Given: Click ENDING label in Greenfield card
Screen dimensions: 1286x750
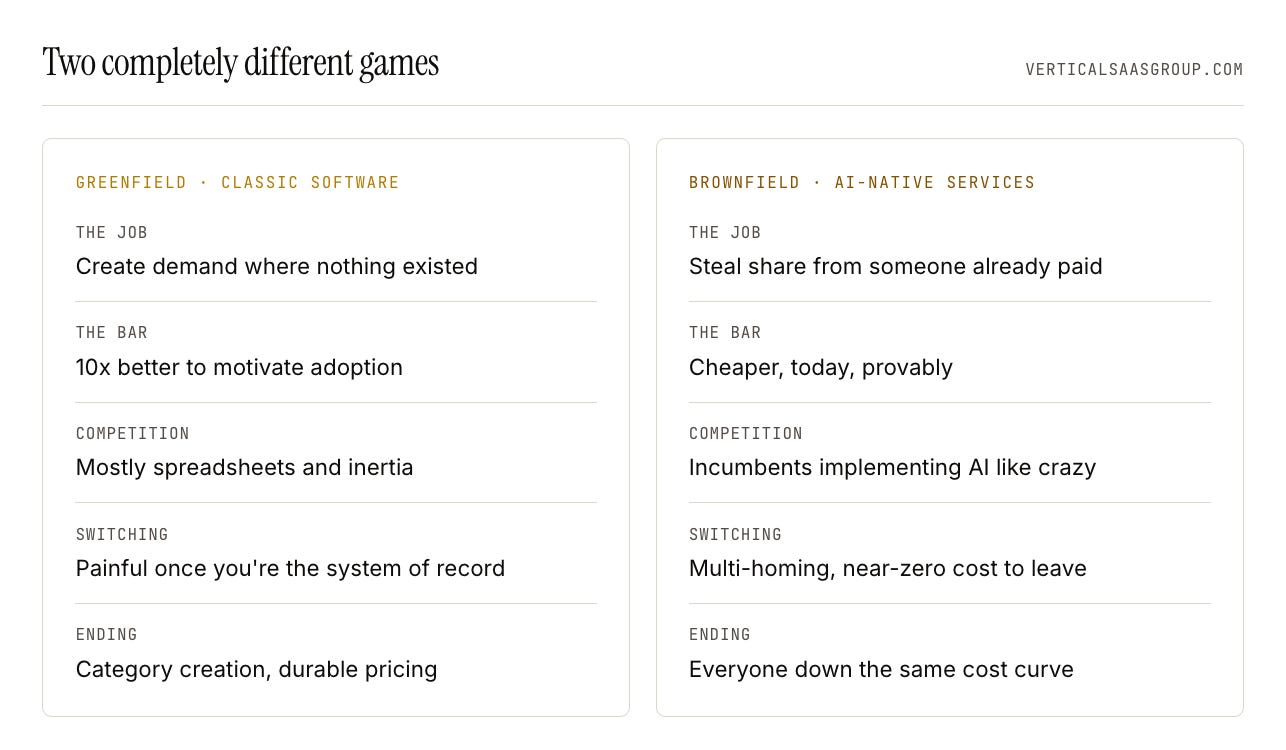Looking at the screenshot, I should [107, 634].
